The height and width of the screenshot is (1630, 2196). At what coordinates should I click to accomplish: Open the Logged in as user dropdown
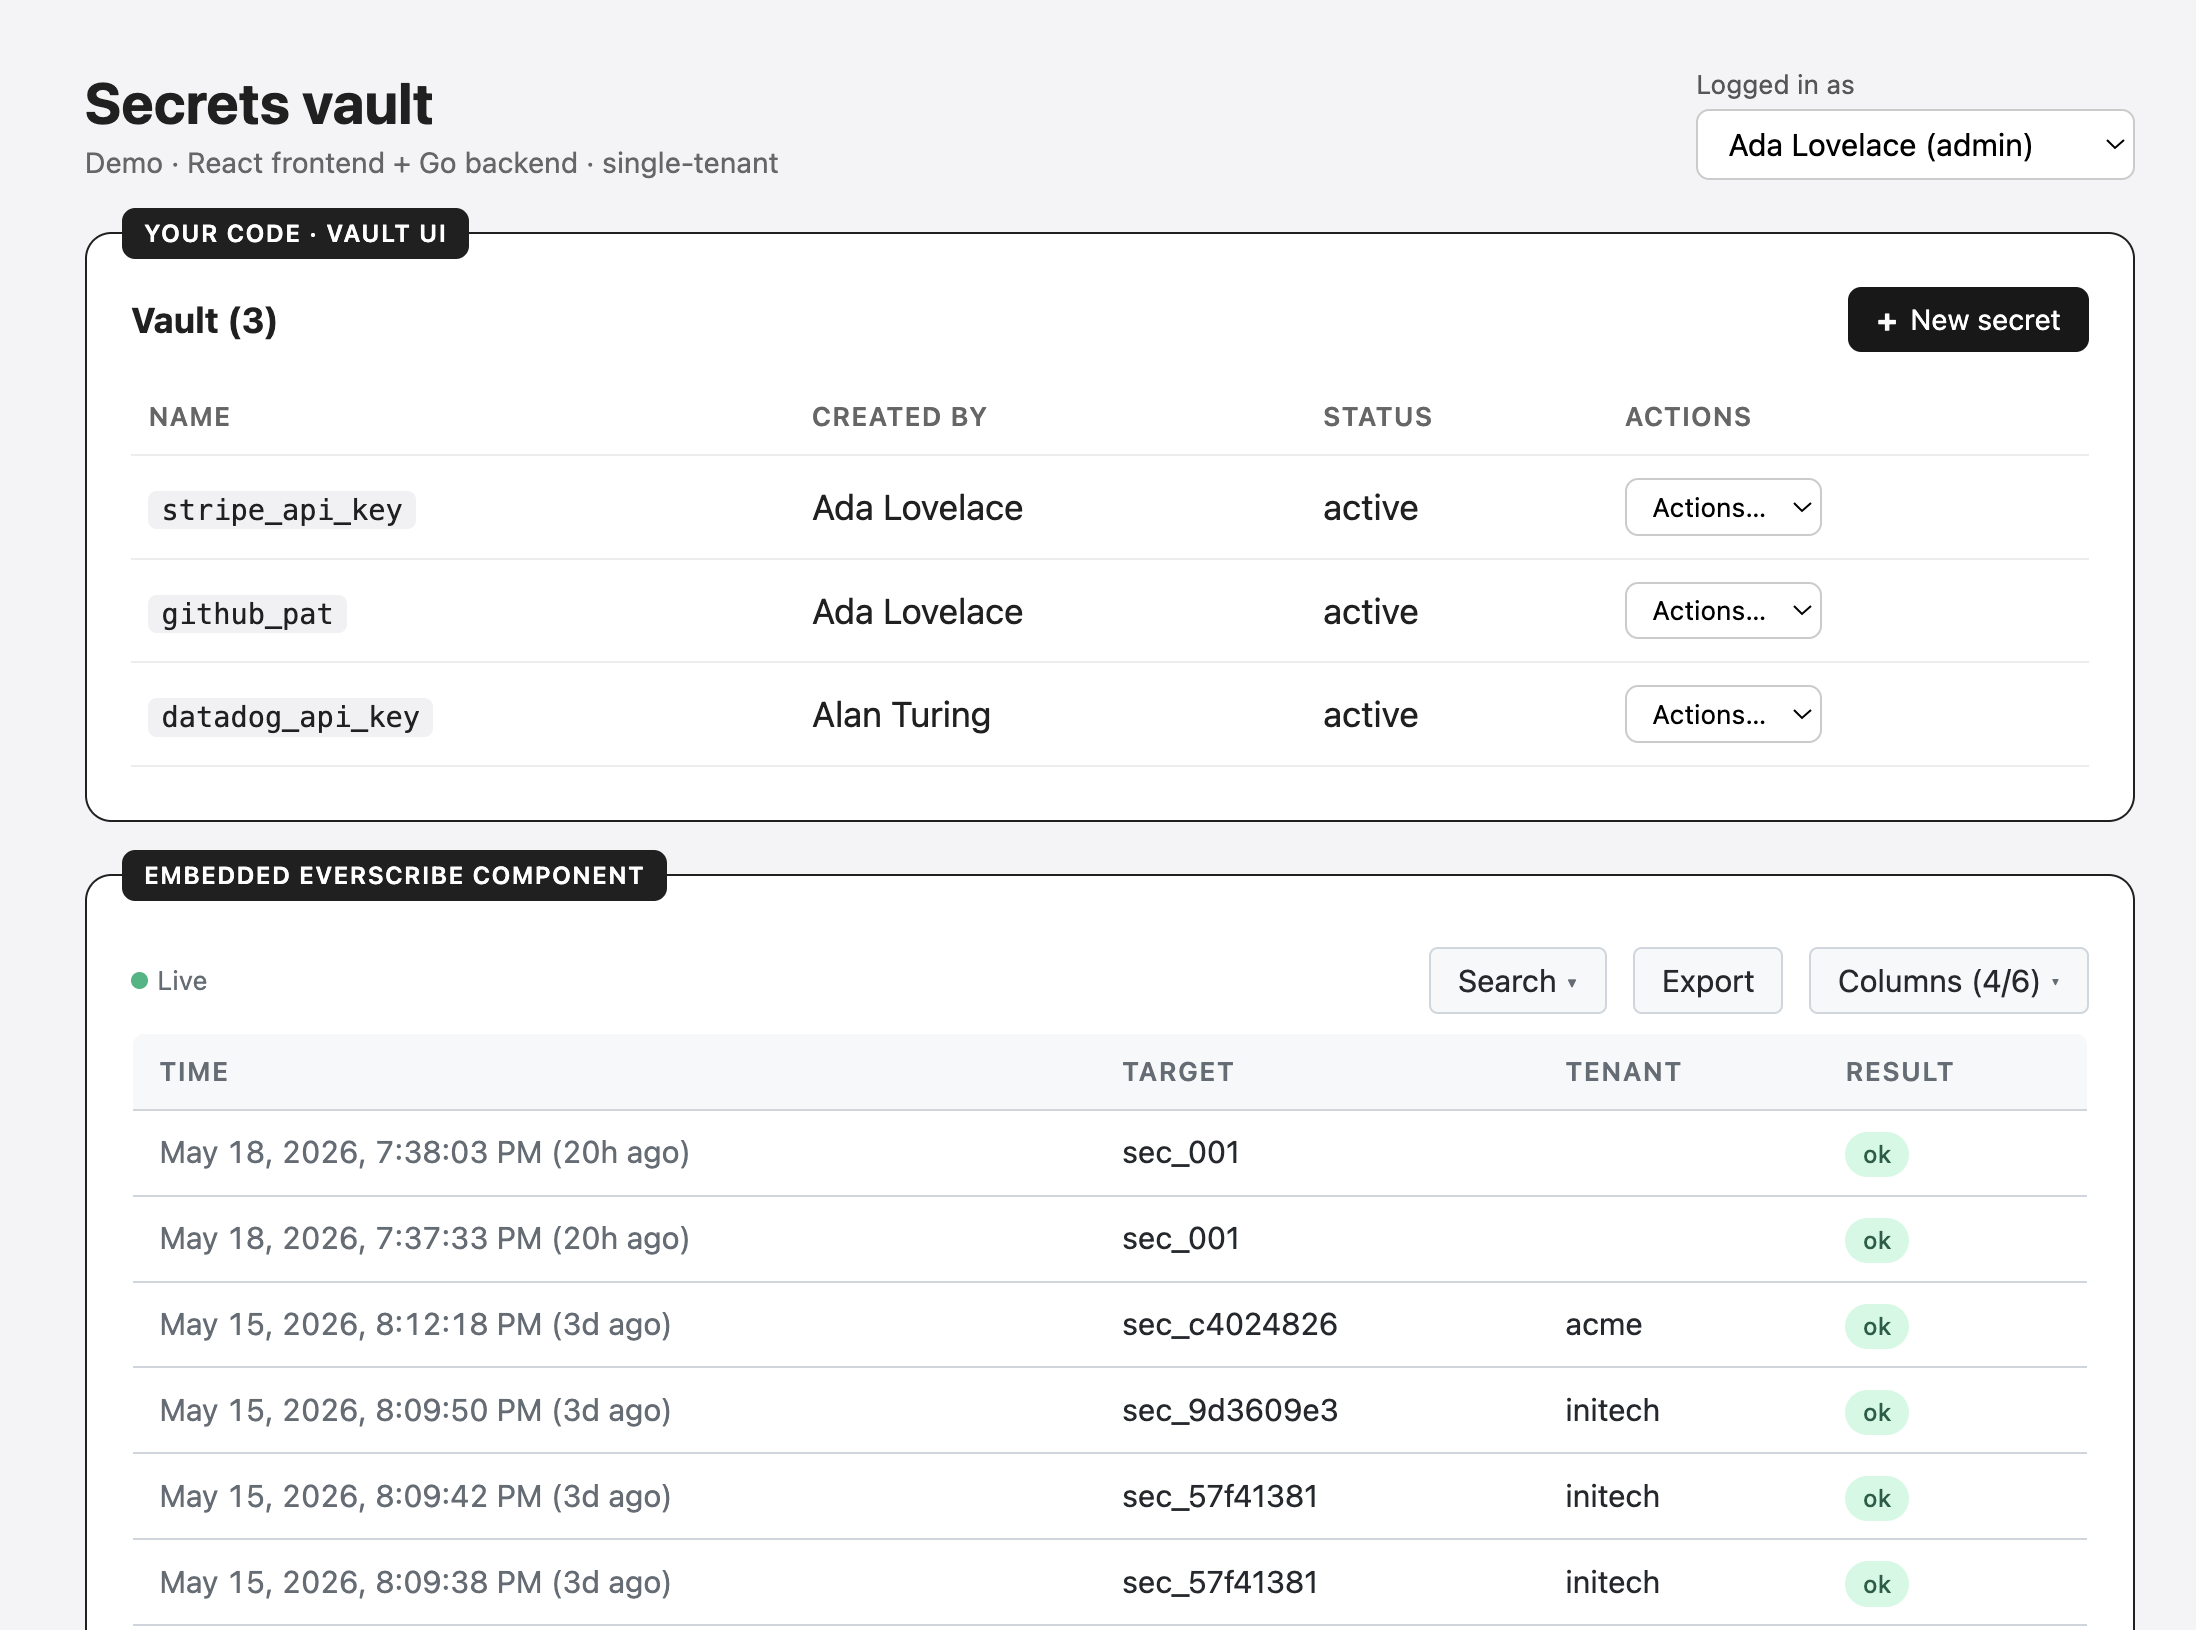click(x=1914, y=145)
